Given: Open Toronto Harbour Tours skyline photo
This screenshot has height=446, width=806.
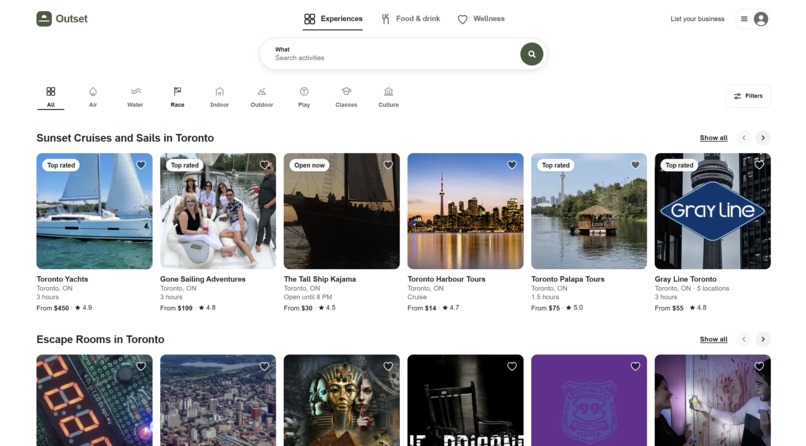Looking at the screenshot, I should pos(466,211).
